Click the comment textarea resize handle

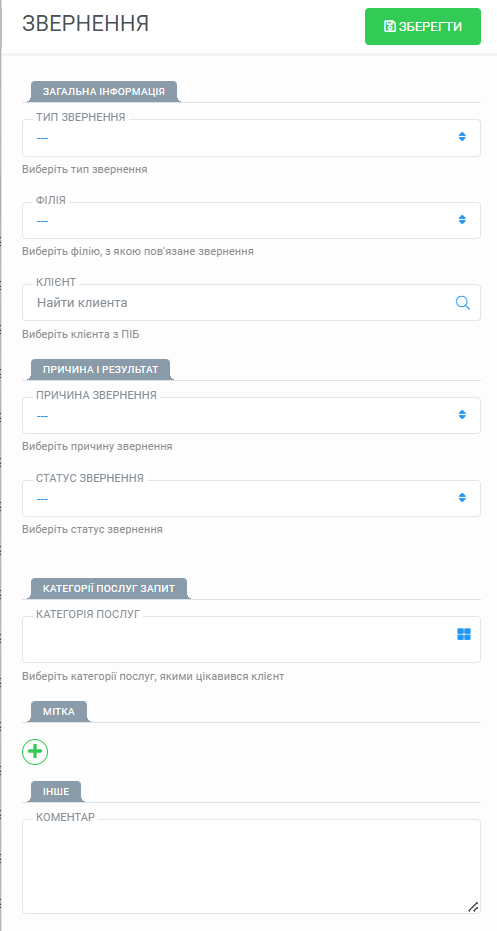473,907
